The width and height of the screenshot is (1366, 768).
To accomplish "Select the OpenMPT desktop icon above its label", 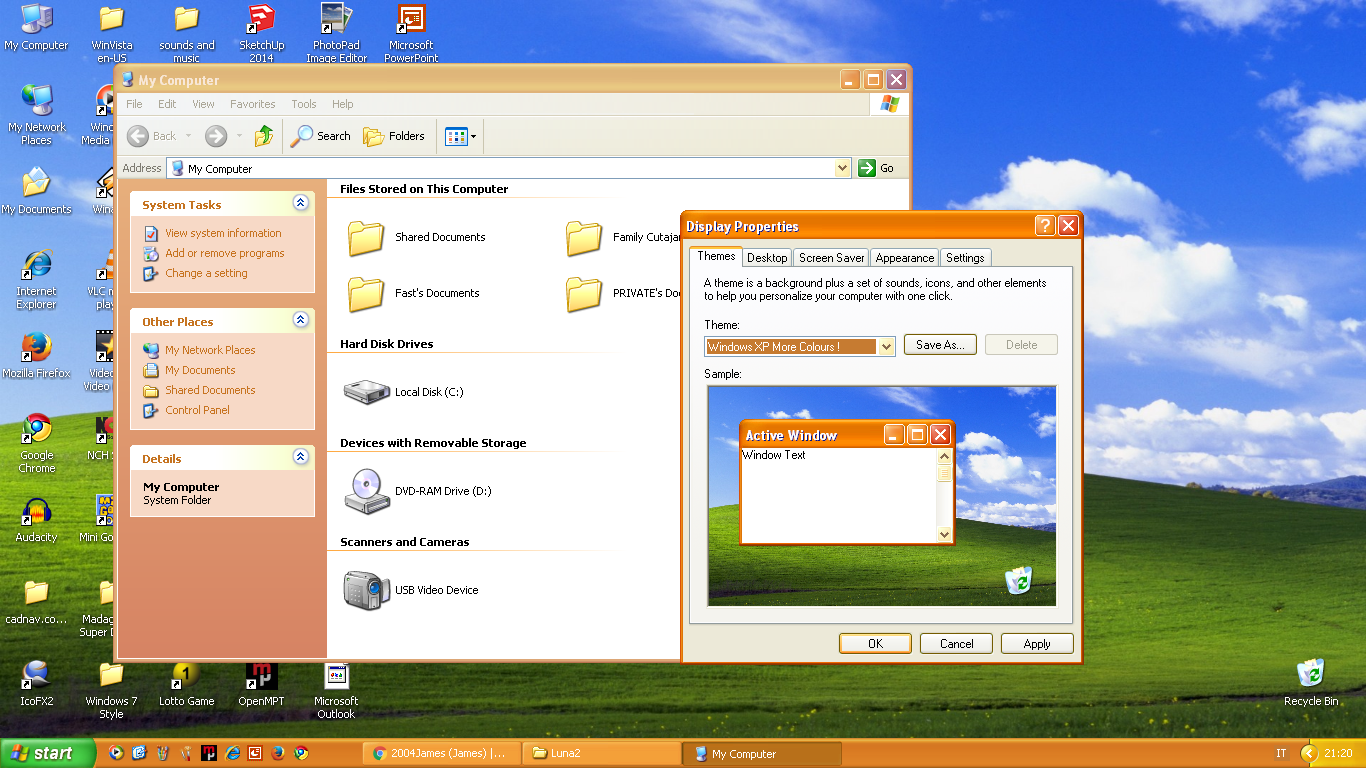I will (x=261, y=676).
